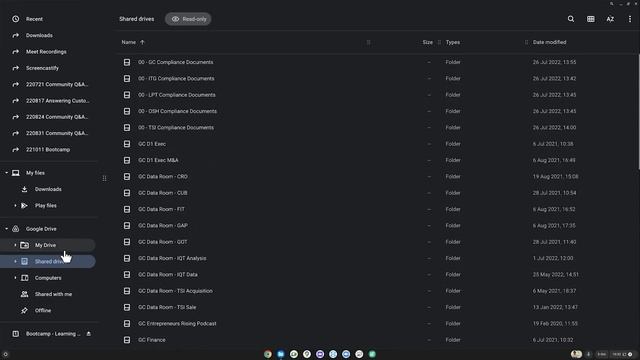Select GC Data Room - TSI Acquisition row
This screenshot has width=640, height=360.
[x=377, y=291]
